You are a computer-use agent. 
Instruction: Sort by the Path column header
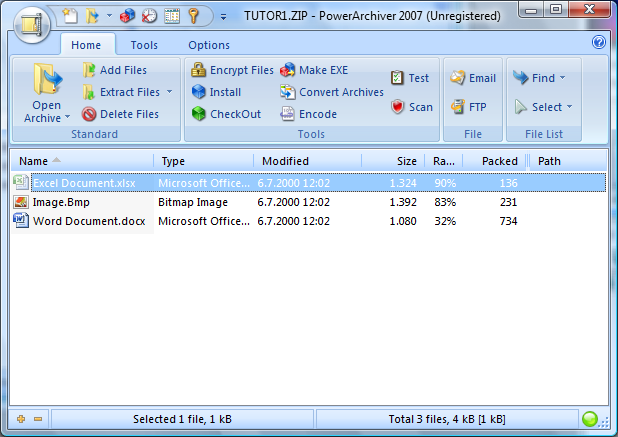pos(568,161)
